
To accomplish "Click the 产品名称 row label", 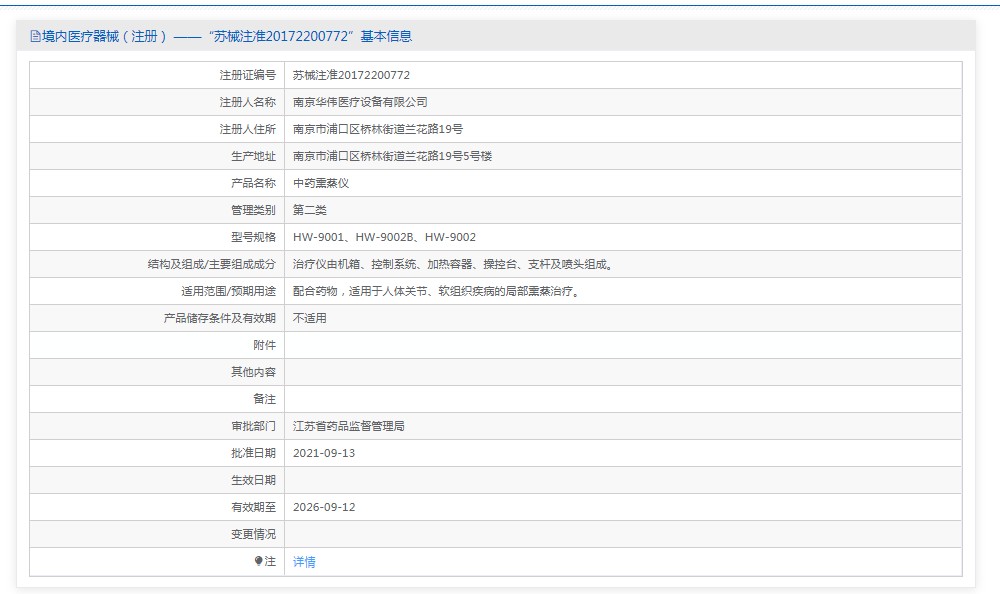I will click(253, 183).
